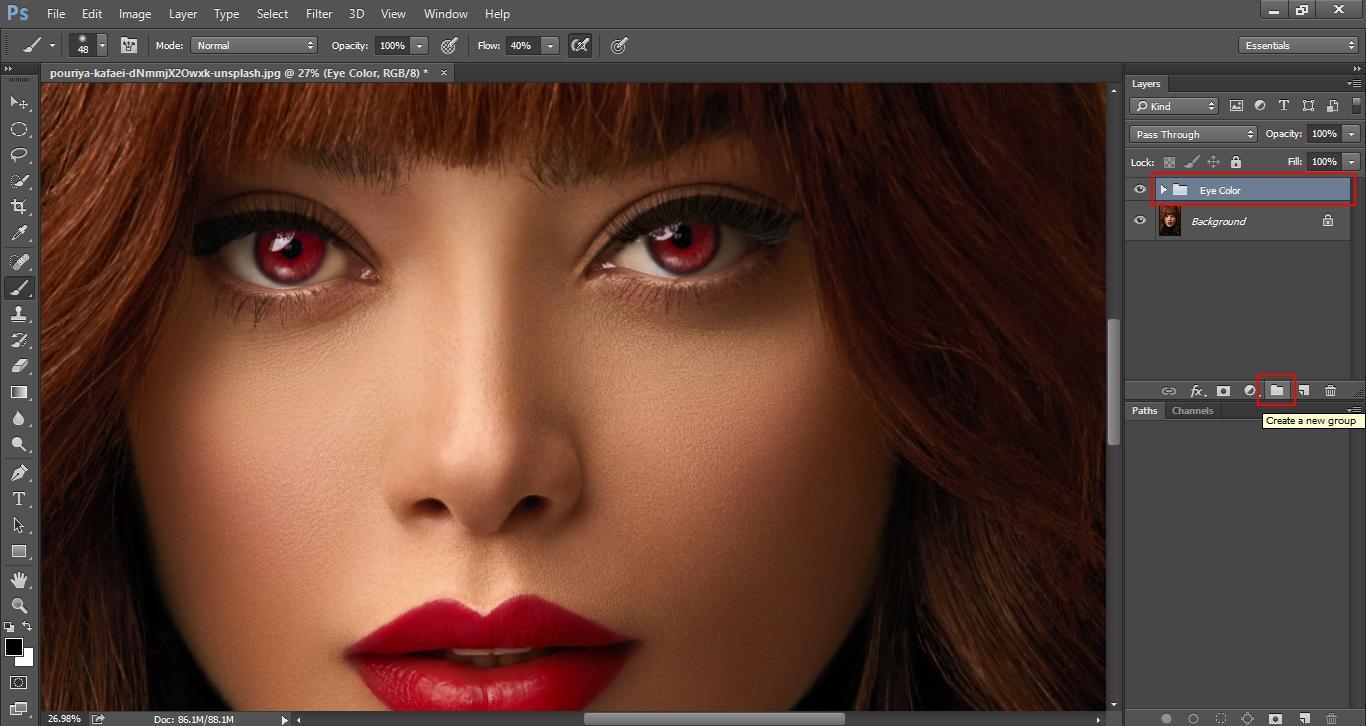This screenshot has width=1366, height=726.
Task: Switch to the Channels tab
Action: (1192, 411)
